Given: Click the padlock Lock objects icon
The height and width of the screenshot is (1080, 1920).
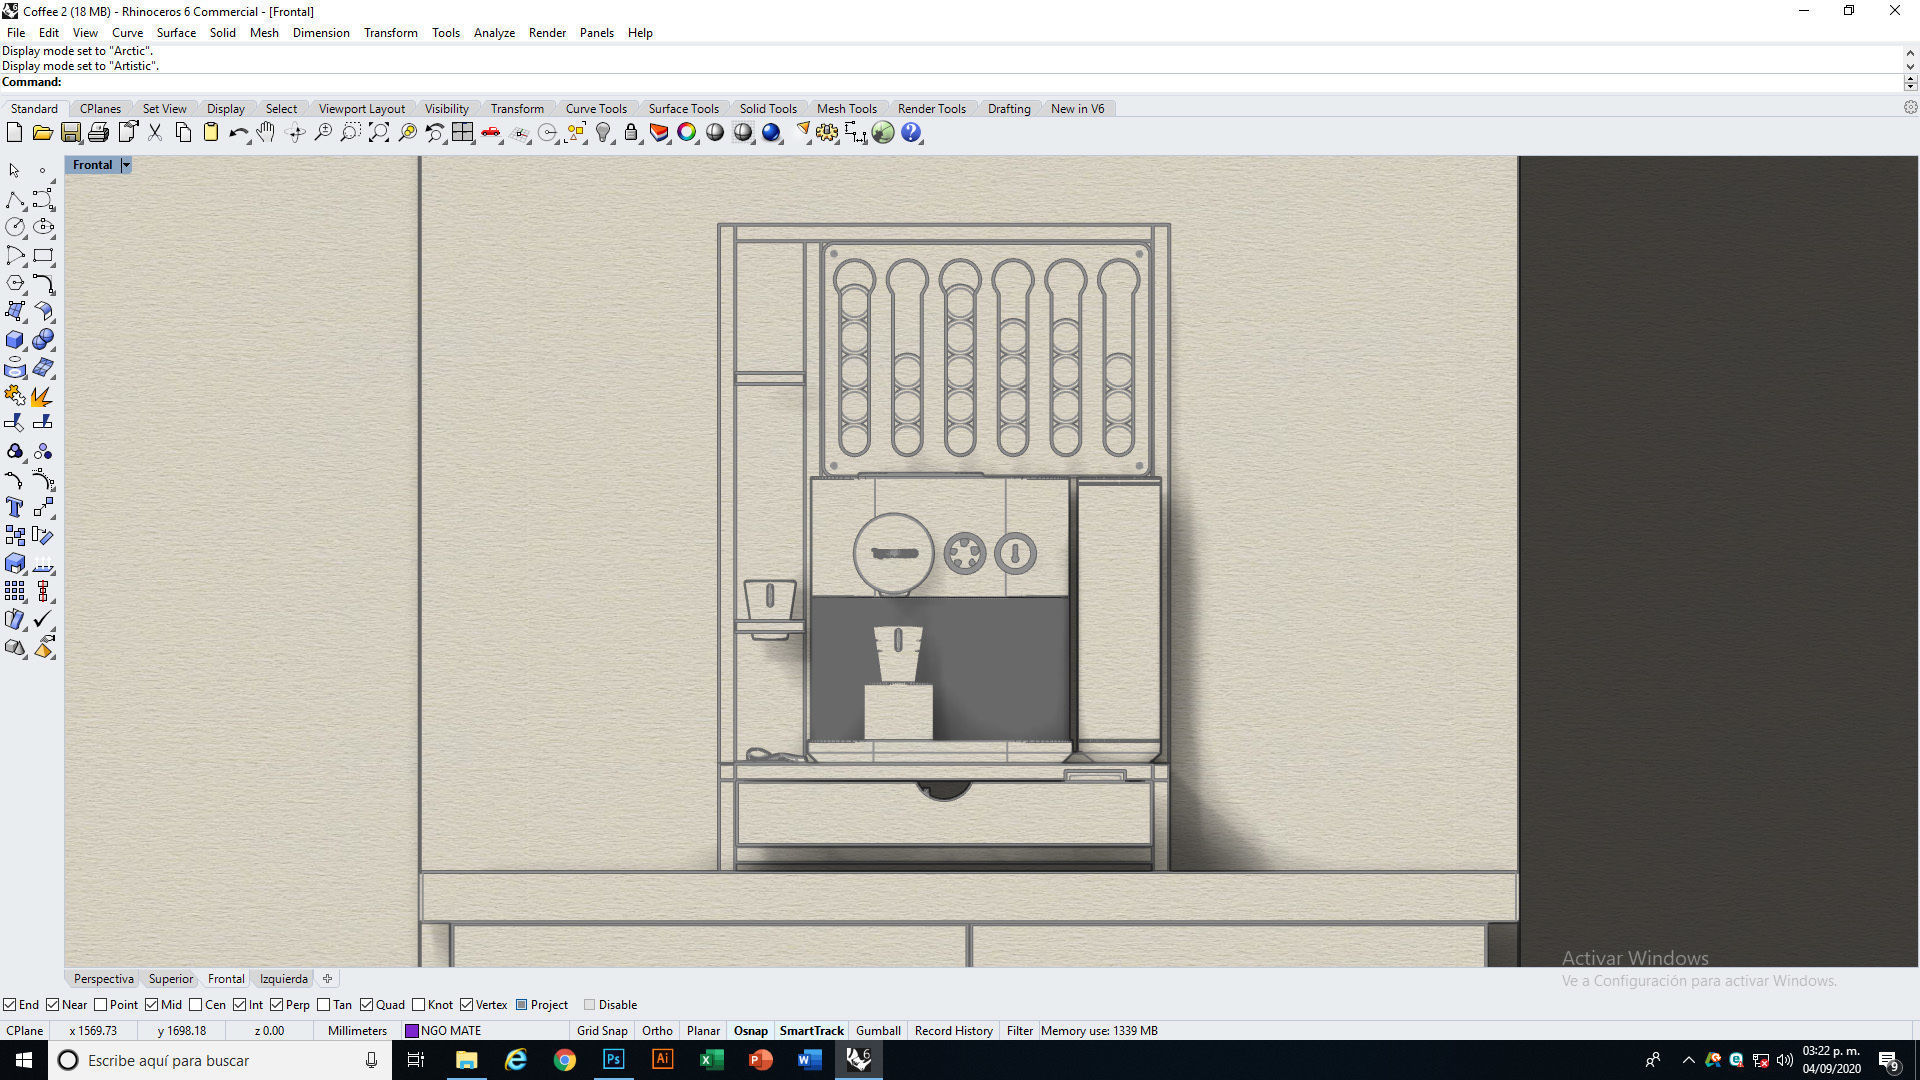Looking at the screenshot, I should [x=631, y=132].
